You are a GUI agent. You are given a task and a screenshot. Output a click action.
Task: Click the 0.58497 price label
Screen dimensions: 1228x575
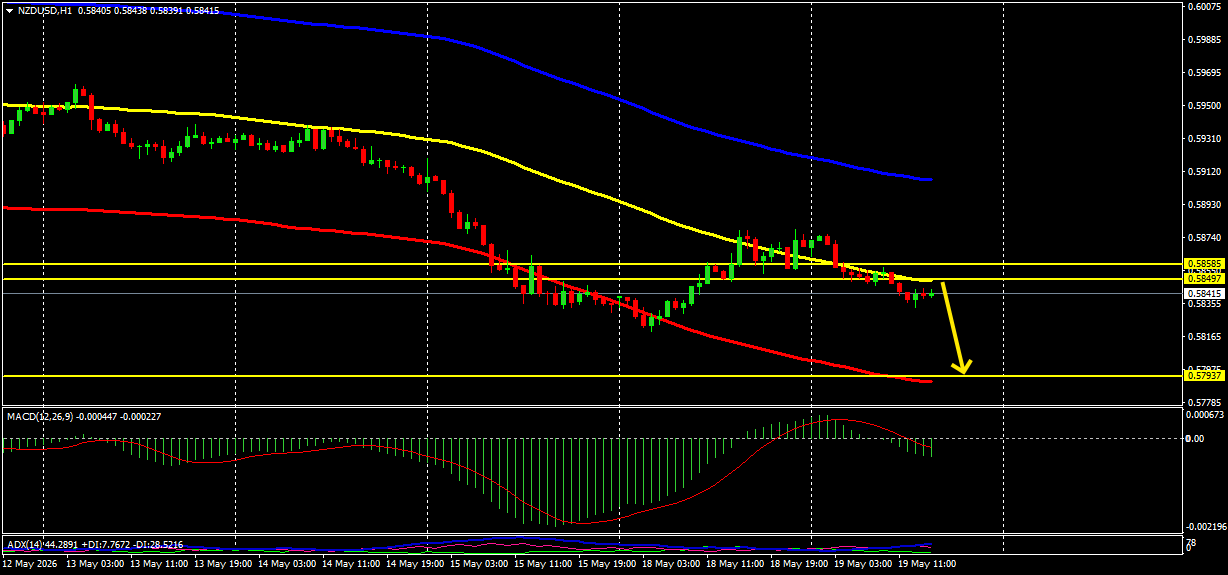tap(1204, 279)
